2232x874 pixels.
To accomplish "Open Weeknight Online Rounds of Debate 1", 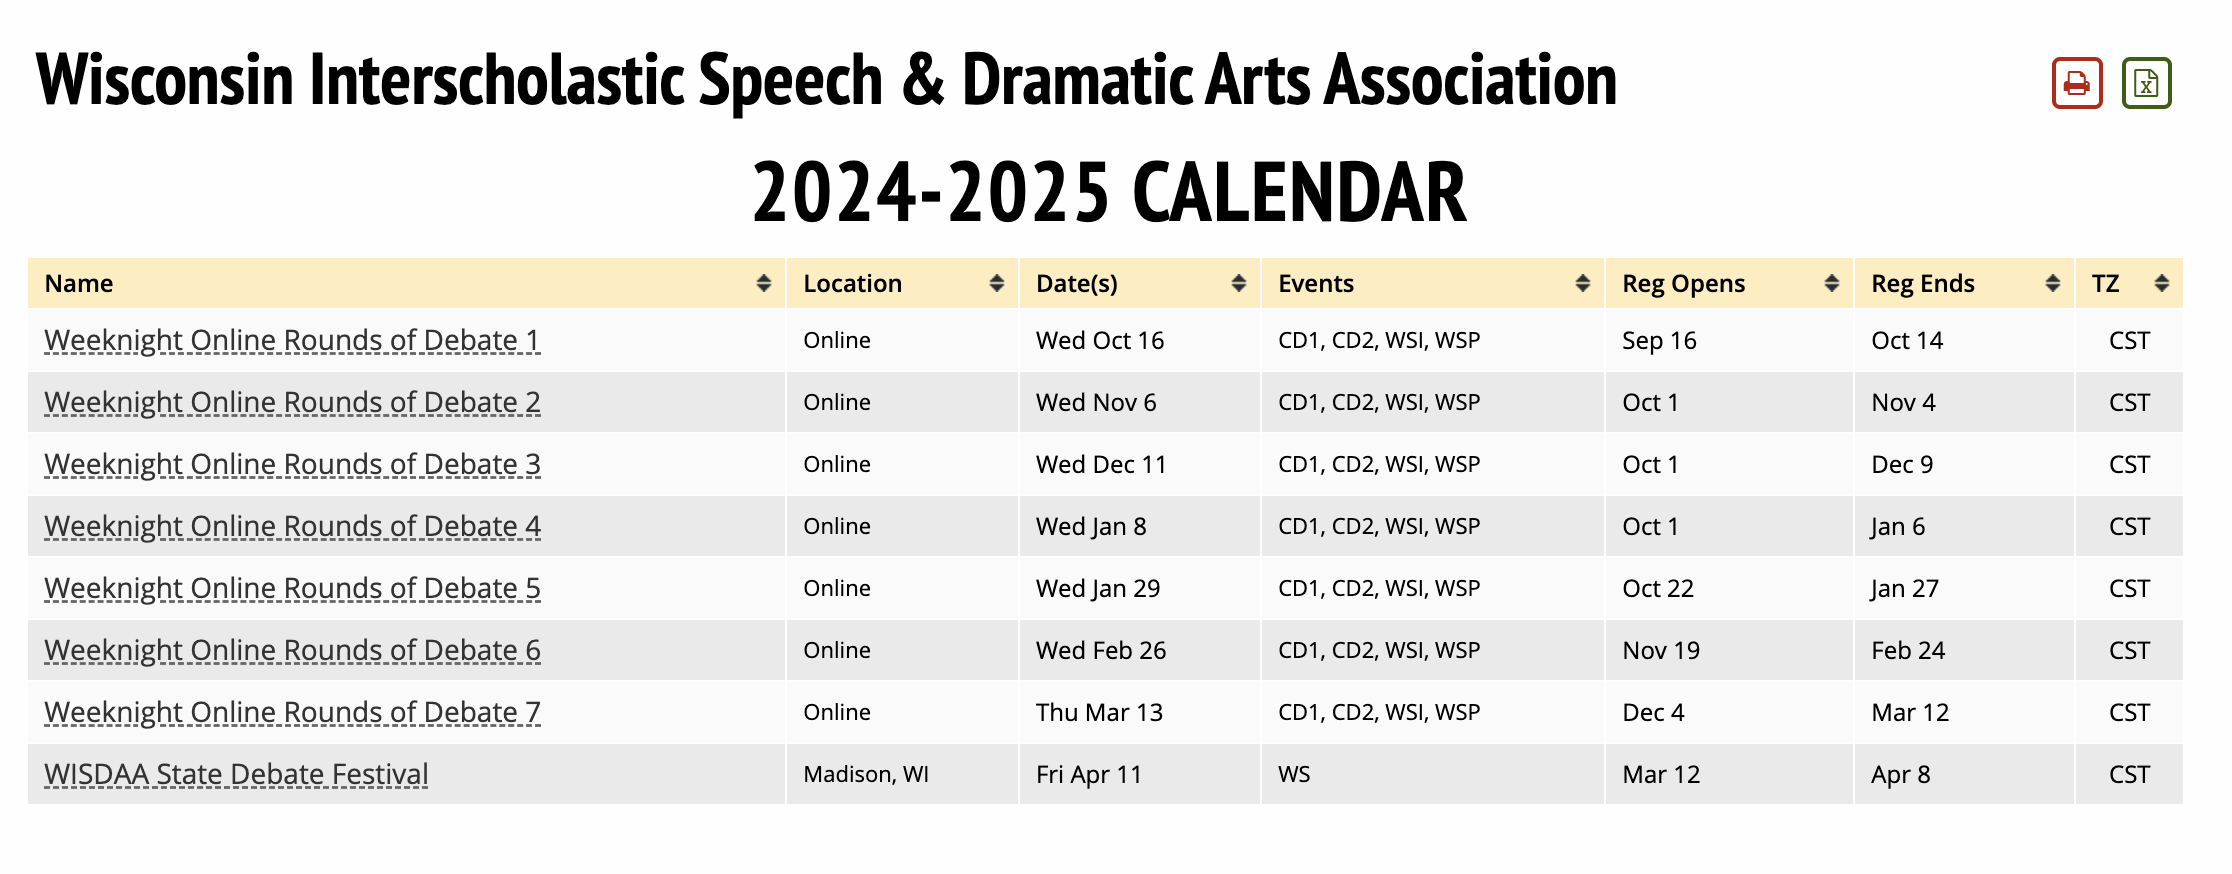I will pos(292,340).
